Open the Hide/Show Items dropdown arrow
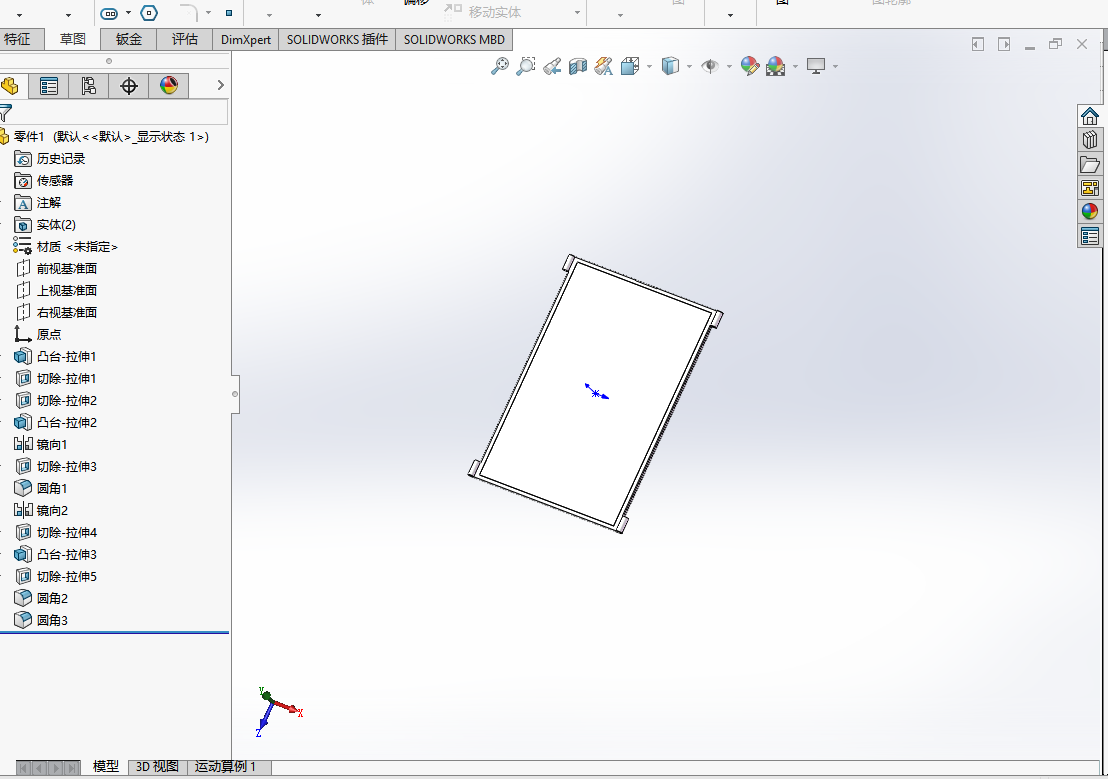 pyautogui.click(x=729, y=66)
